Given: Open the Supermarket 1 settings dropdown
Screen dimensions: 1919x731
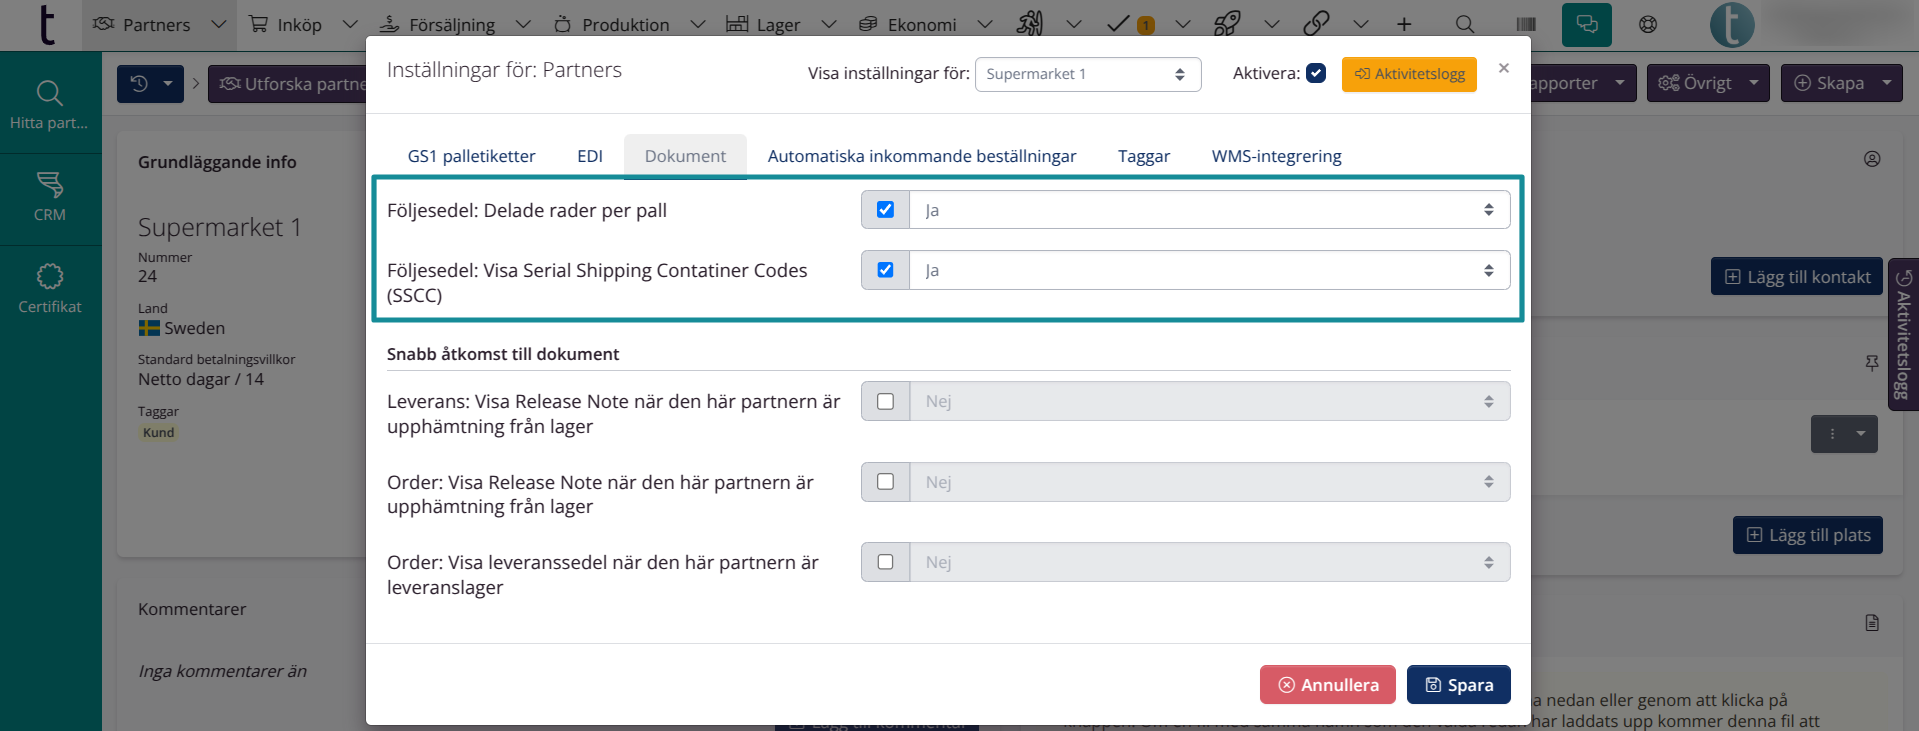Looking at the screenshot, I should (1087, 74).
